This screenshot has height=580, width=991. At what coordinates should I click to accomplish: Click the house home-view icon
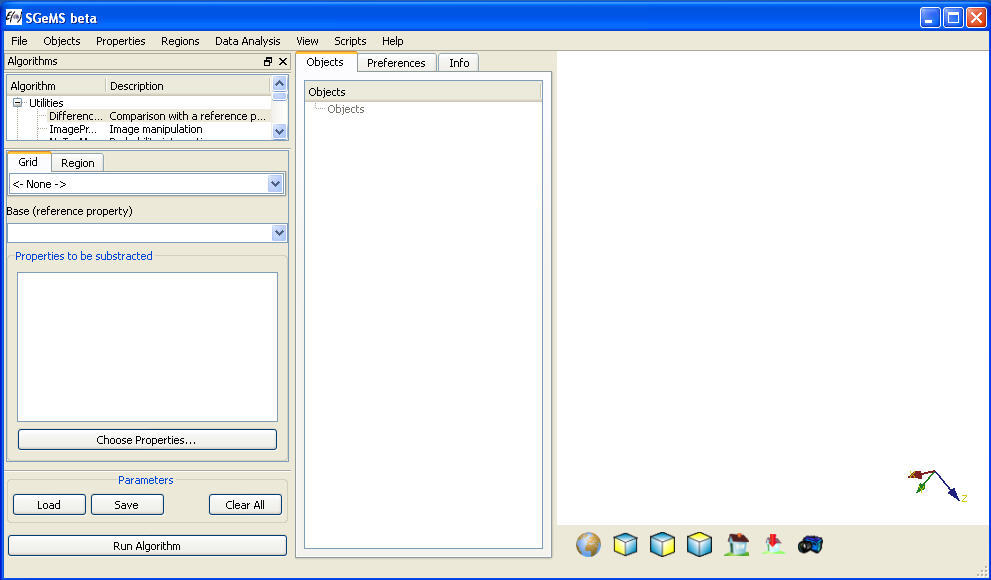tap(737, 545)
